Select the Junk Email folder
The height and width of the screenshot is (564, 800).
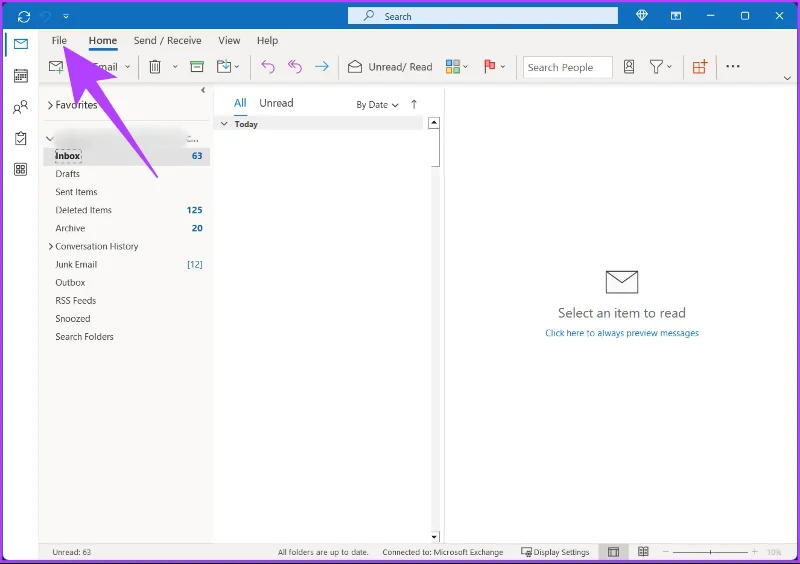point(127,264)
